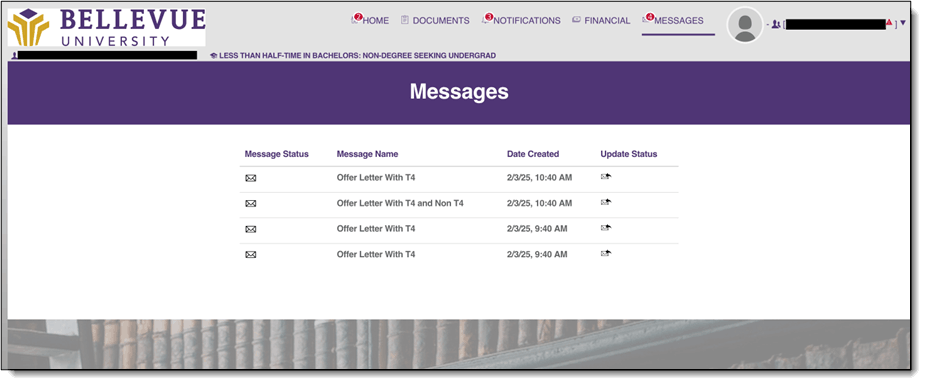Expand the user account dropdown arrow
Viewport: 927px width, 386px height.
pos(903,23)
